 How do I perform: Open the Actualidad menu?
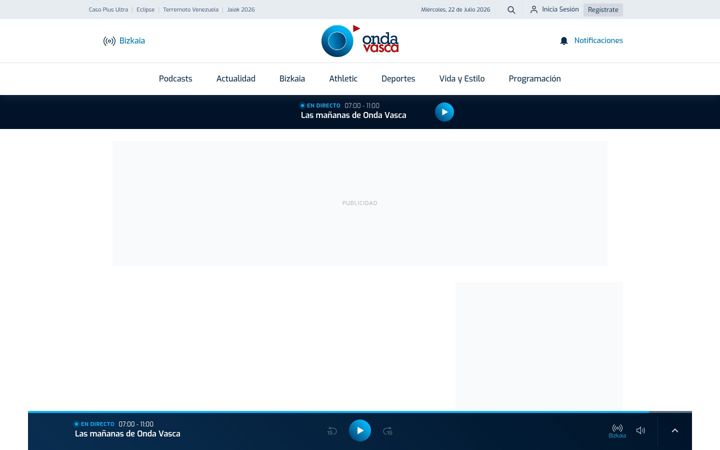(236, 79)
